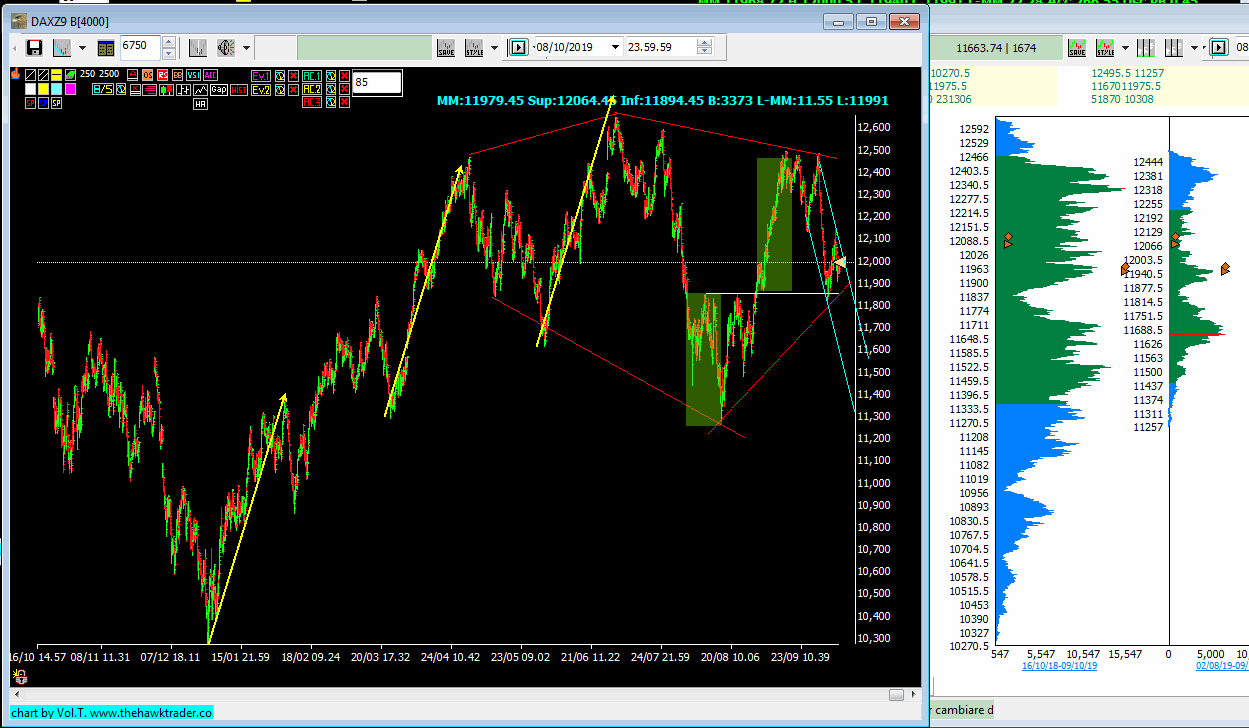Image resolution: width=1249 pixels, height=728 pixels.
Task: Select the yellow horizontal line tool
Action: (56, 75)
